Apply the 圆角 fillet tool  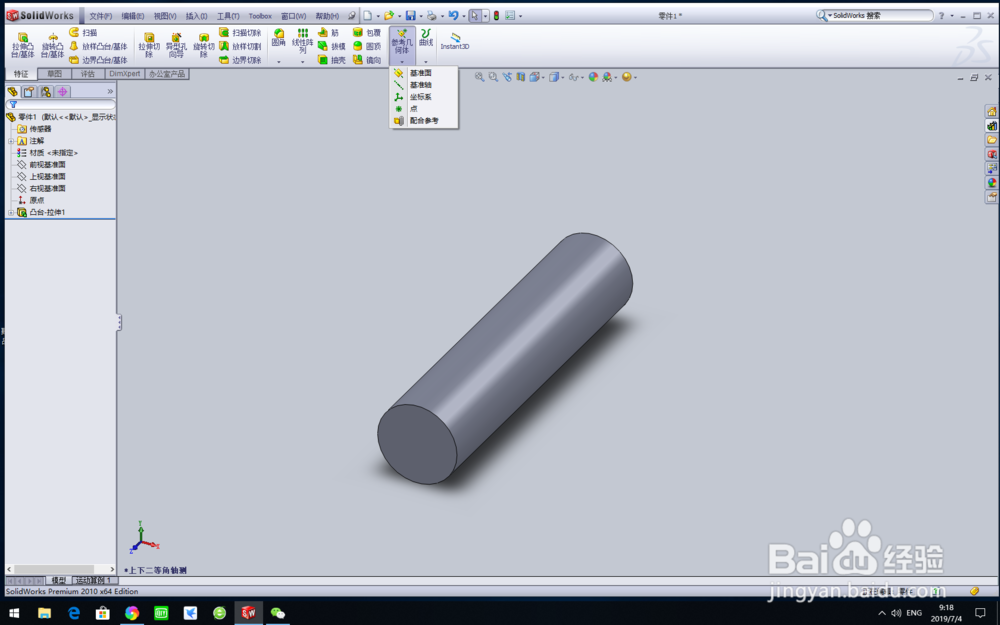[x=279, y=38]
